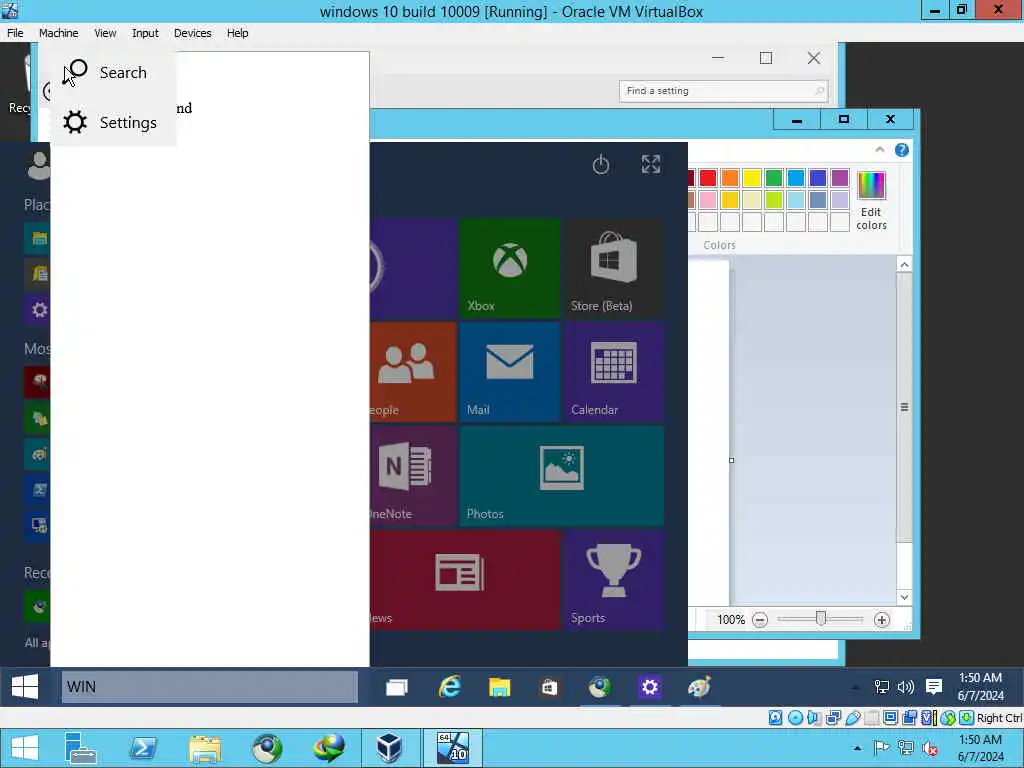The height and width of the screenshot is (768, 1024).
Task: Pick the yellow color swatch in Paint
Action: (752, 178)
